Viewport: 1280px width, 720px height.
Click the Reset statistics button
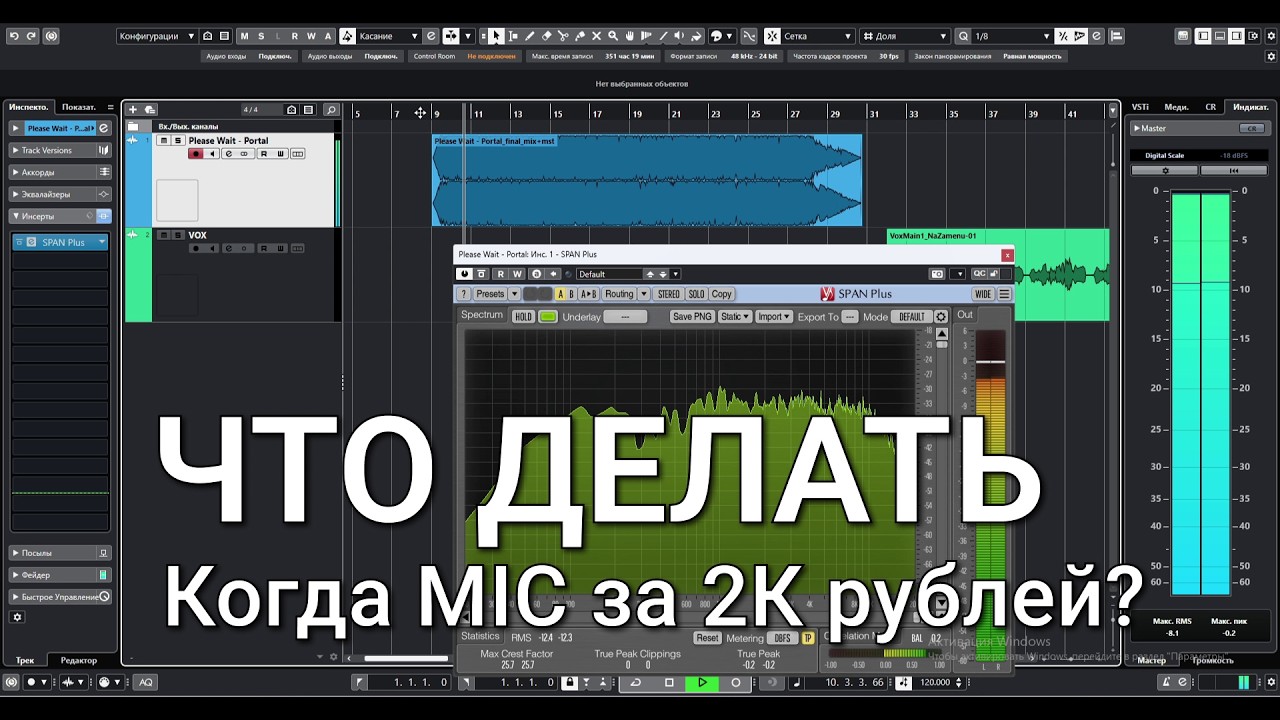click(x=707, y=638)
